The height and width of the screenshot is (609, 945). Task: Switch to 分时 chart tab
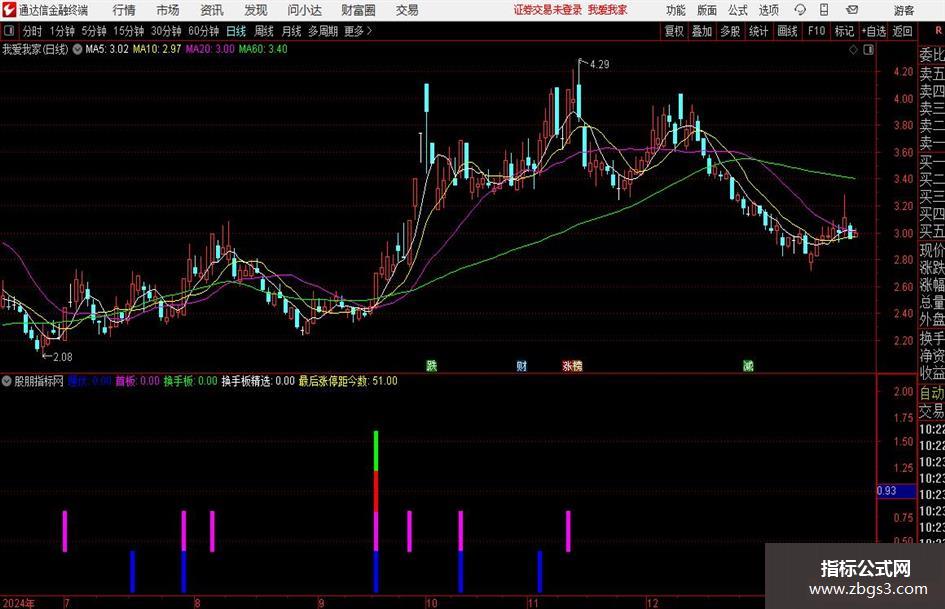click(x=33, y=31)
